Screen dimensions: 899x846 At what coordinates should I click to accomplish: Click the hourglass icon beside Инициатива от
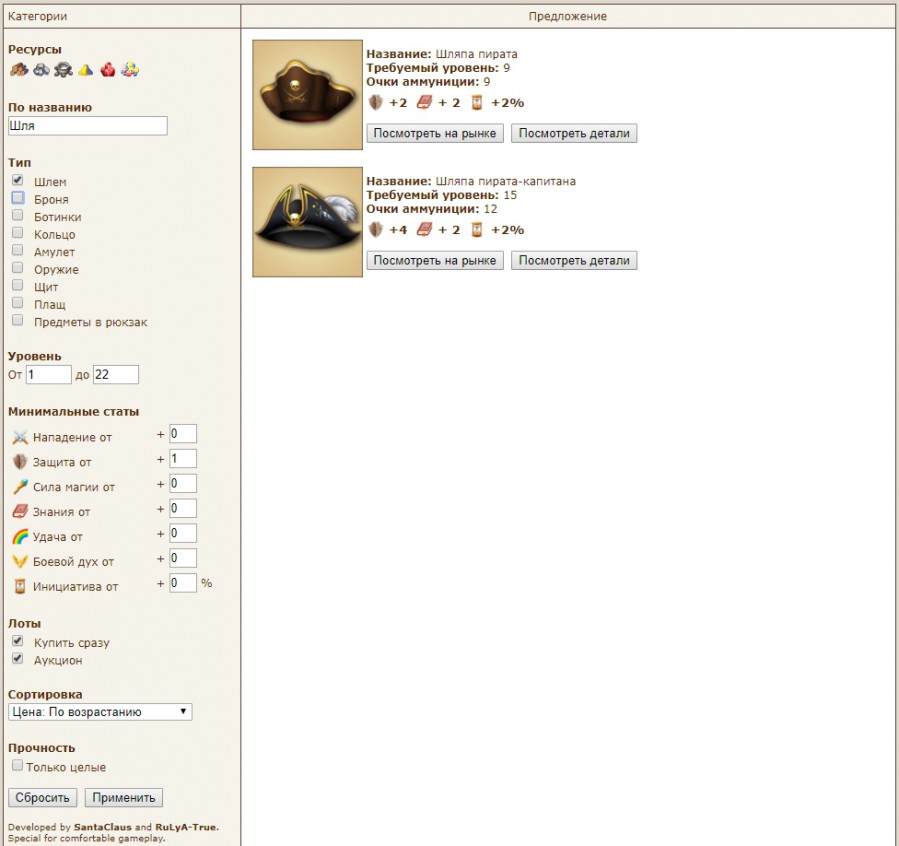point(20,586)
